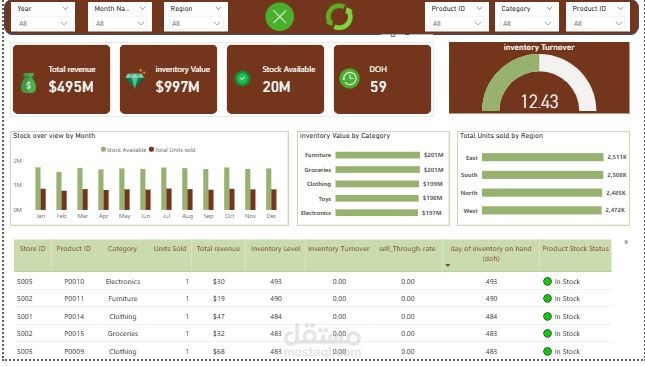This screenshot has width=645, height=366.
Task: Click the green check badge on Stock Available card
Action: (x=242, y=78)
